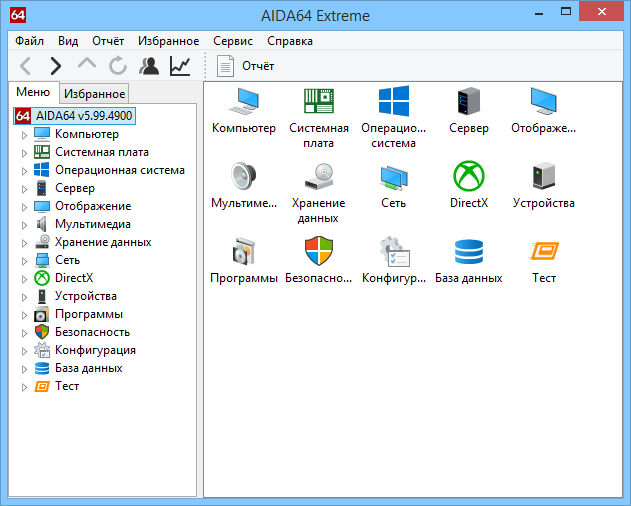Screen dimensions: 631x506
Task: Expand the Операционная система tree node
Action: point(25,170)
